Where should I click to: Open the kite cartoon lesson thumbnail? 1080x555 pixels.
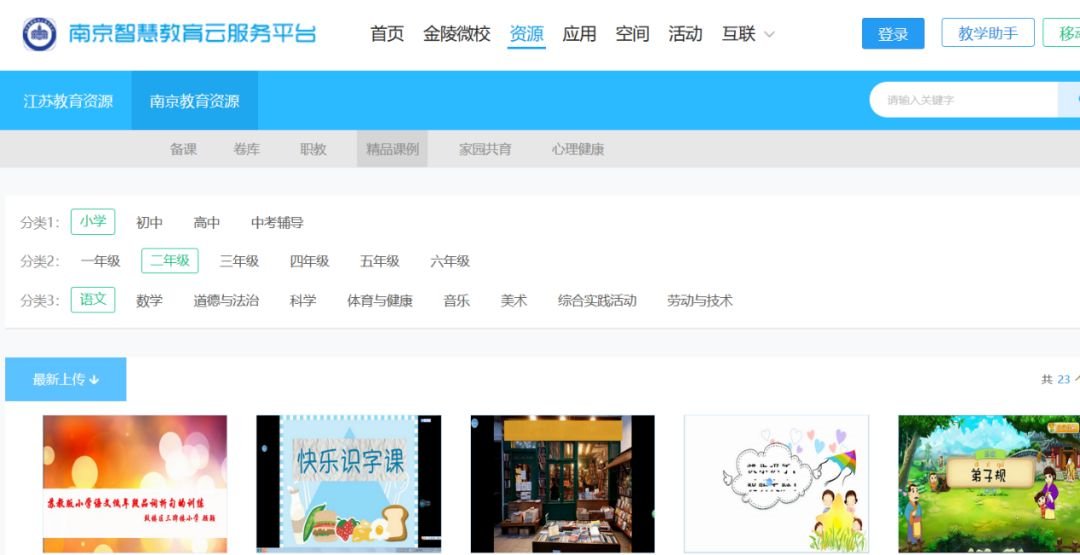click(x=776, y=484)
